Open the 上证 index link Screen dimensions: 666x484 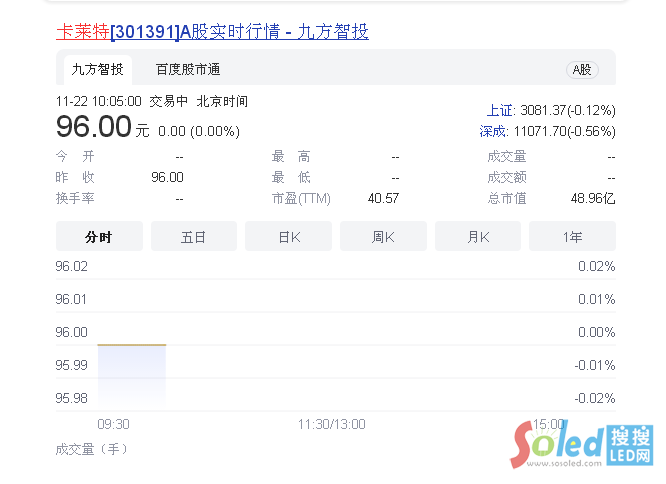[500, 110]
